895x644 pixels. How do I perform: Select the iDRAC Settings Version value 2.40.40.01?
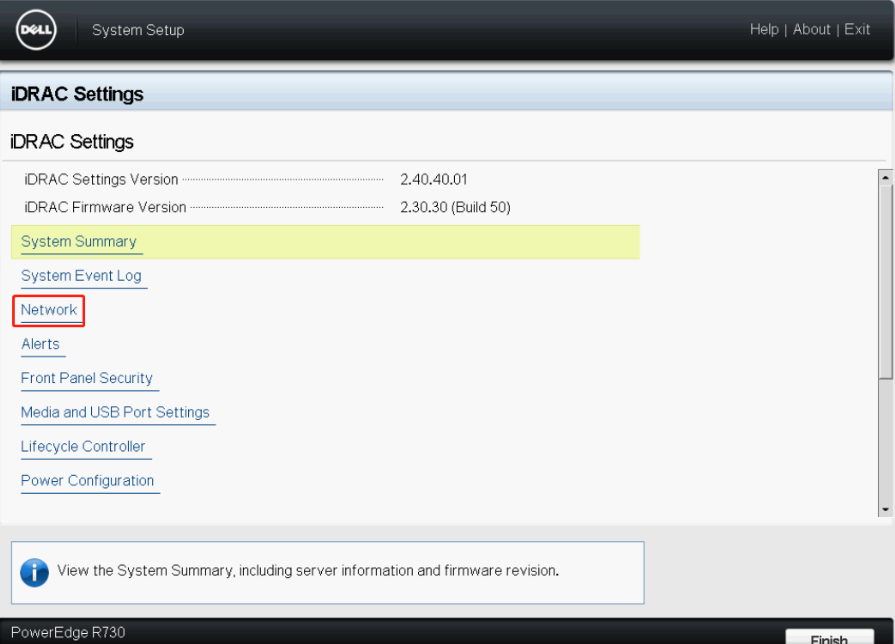434,180
